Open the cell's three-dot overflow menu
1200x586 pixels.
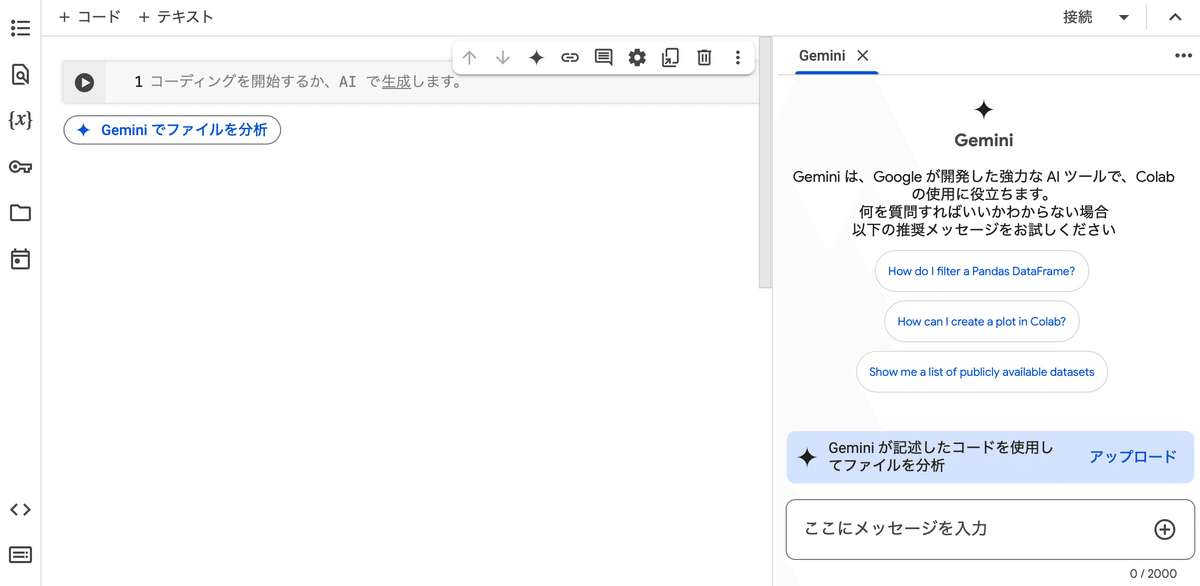(x=737, y=57)
